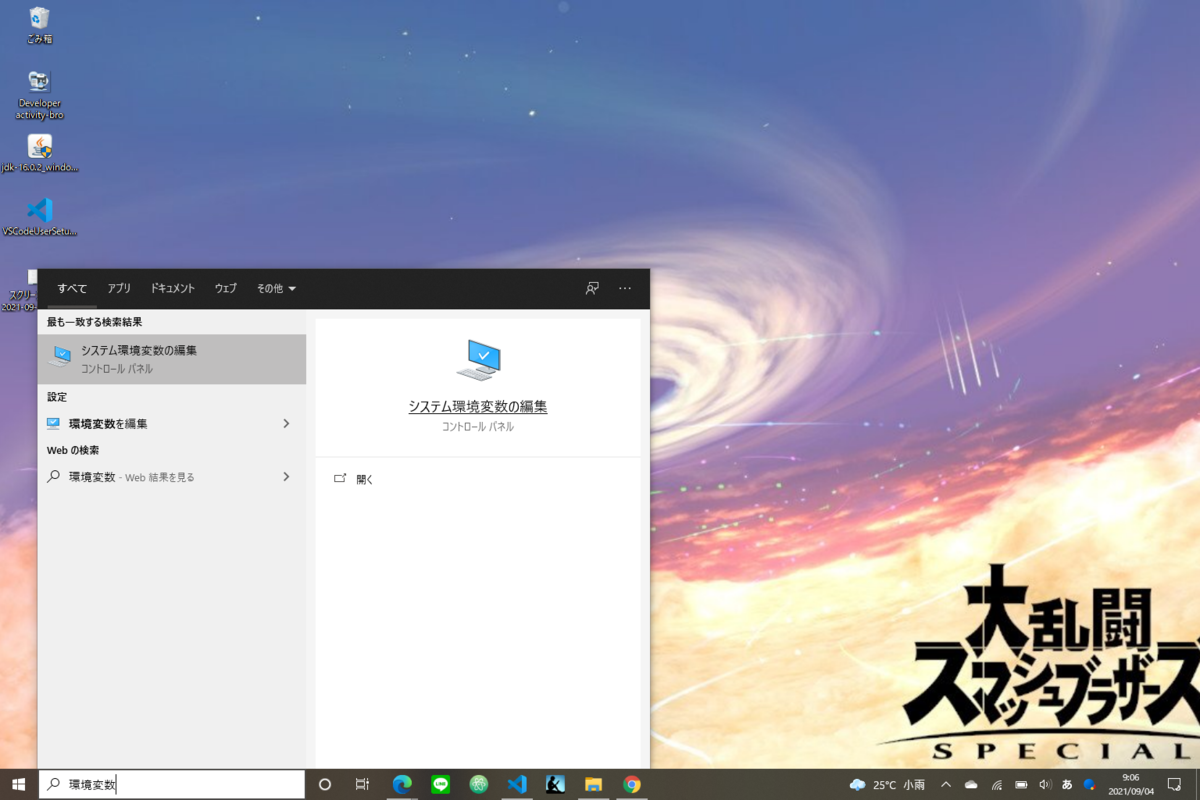Click the large control panel icon in preview

pyautogui.click(x=478, y=359)
